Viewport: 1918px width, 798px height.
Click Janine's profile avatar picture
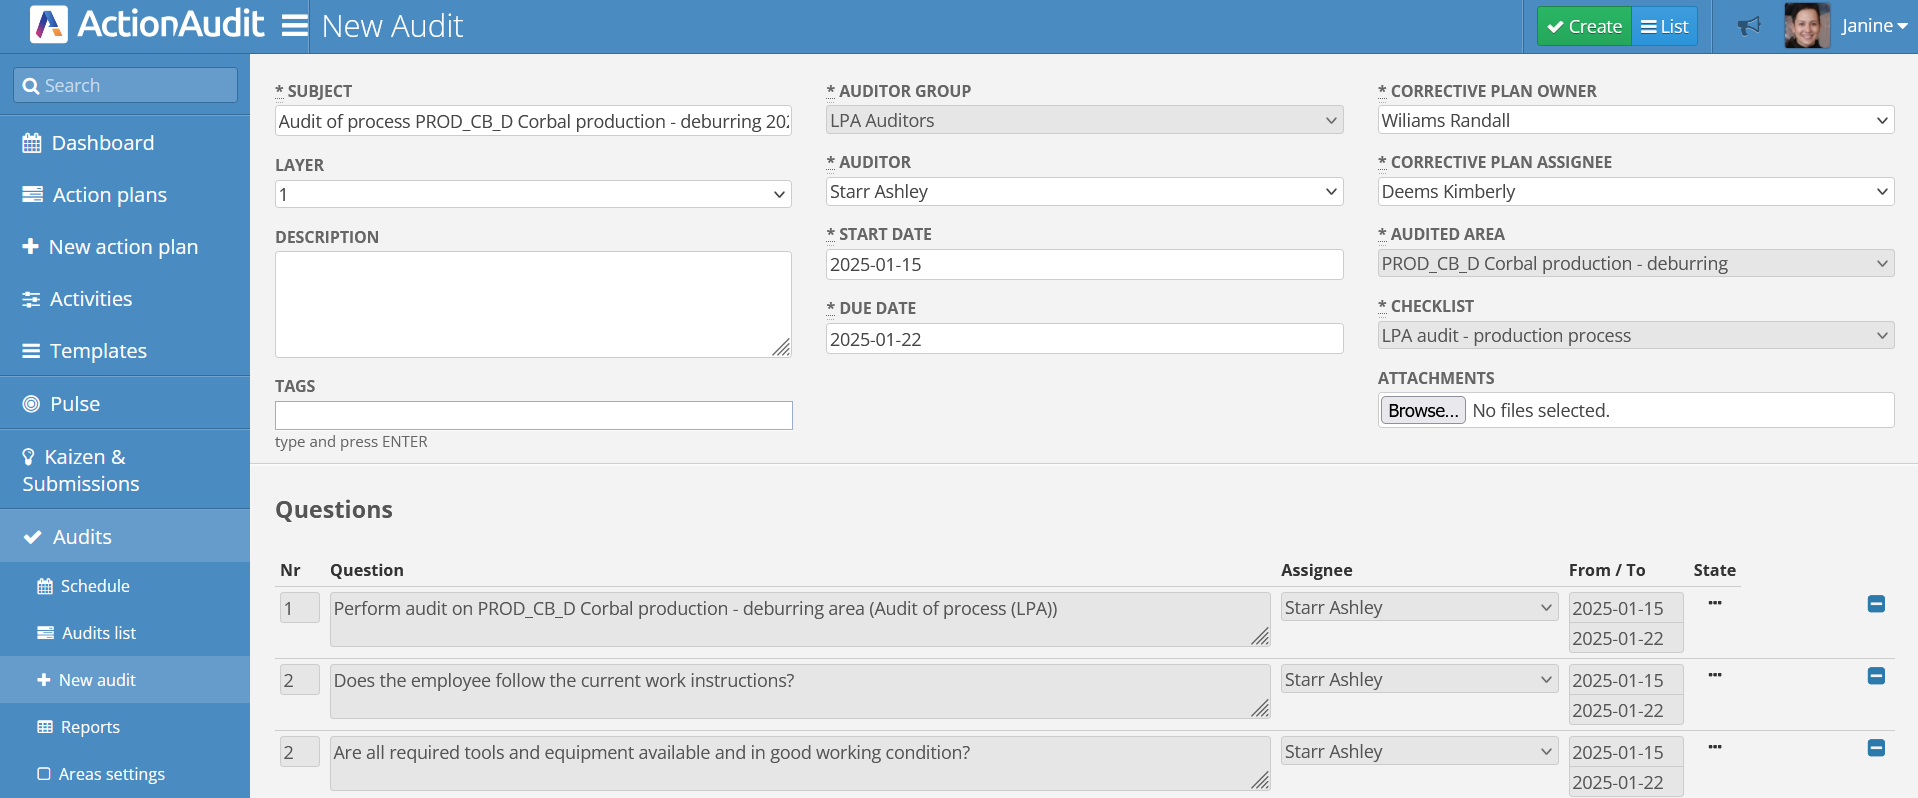(1806, 26)
